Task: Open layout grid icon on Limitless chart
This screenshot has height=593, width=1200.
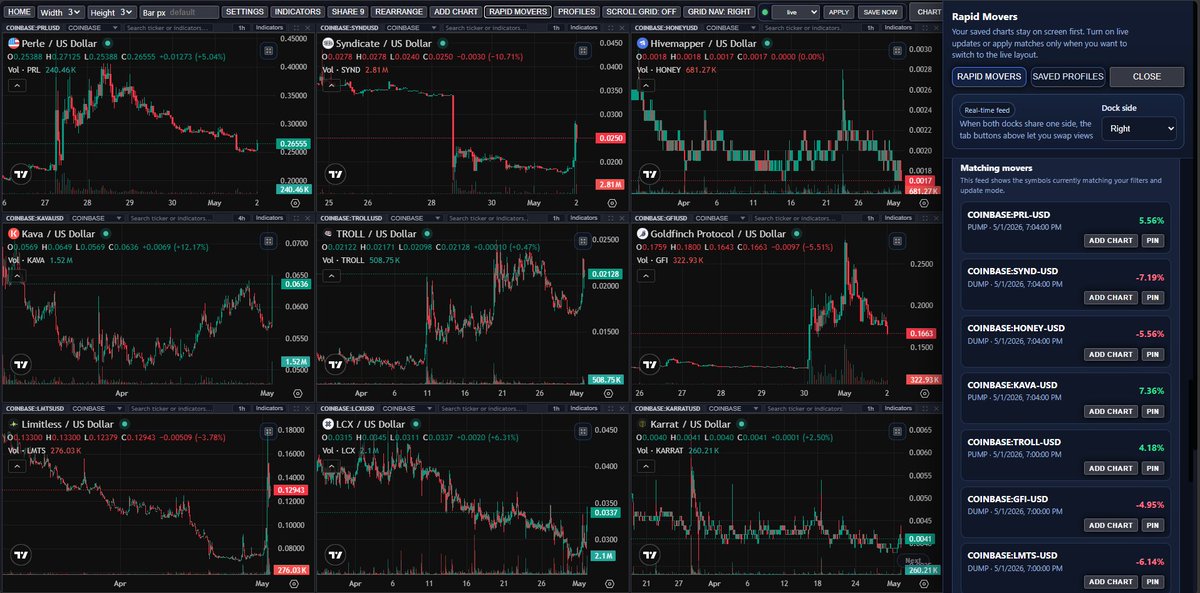Action: click(268, 431)
